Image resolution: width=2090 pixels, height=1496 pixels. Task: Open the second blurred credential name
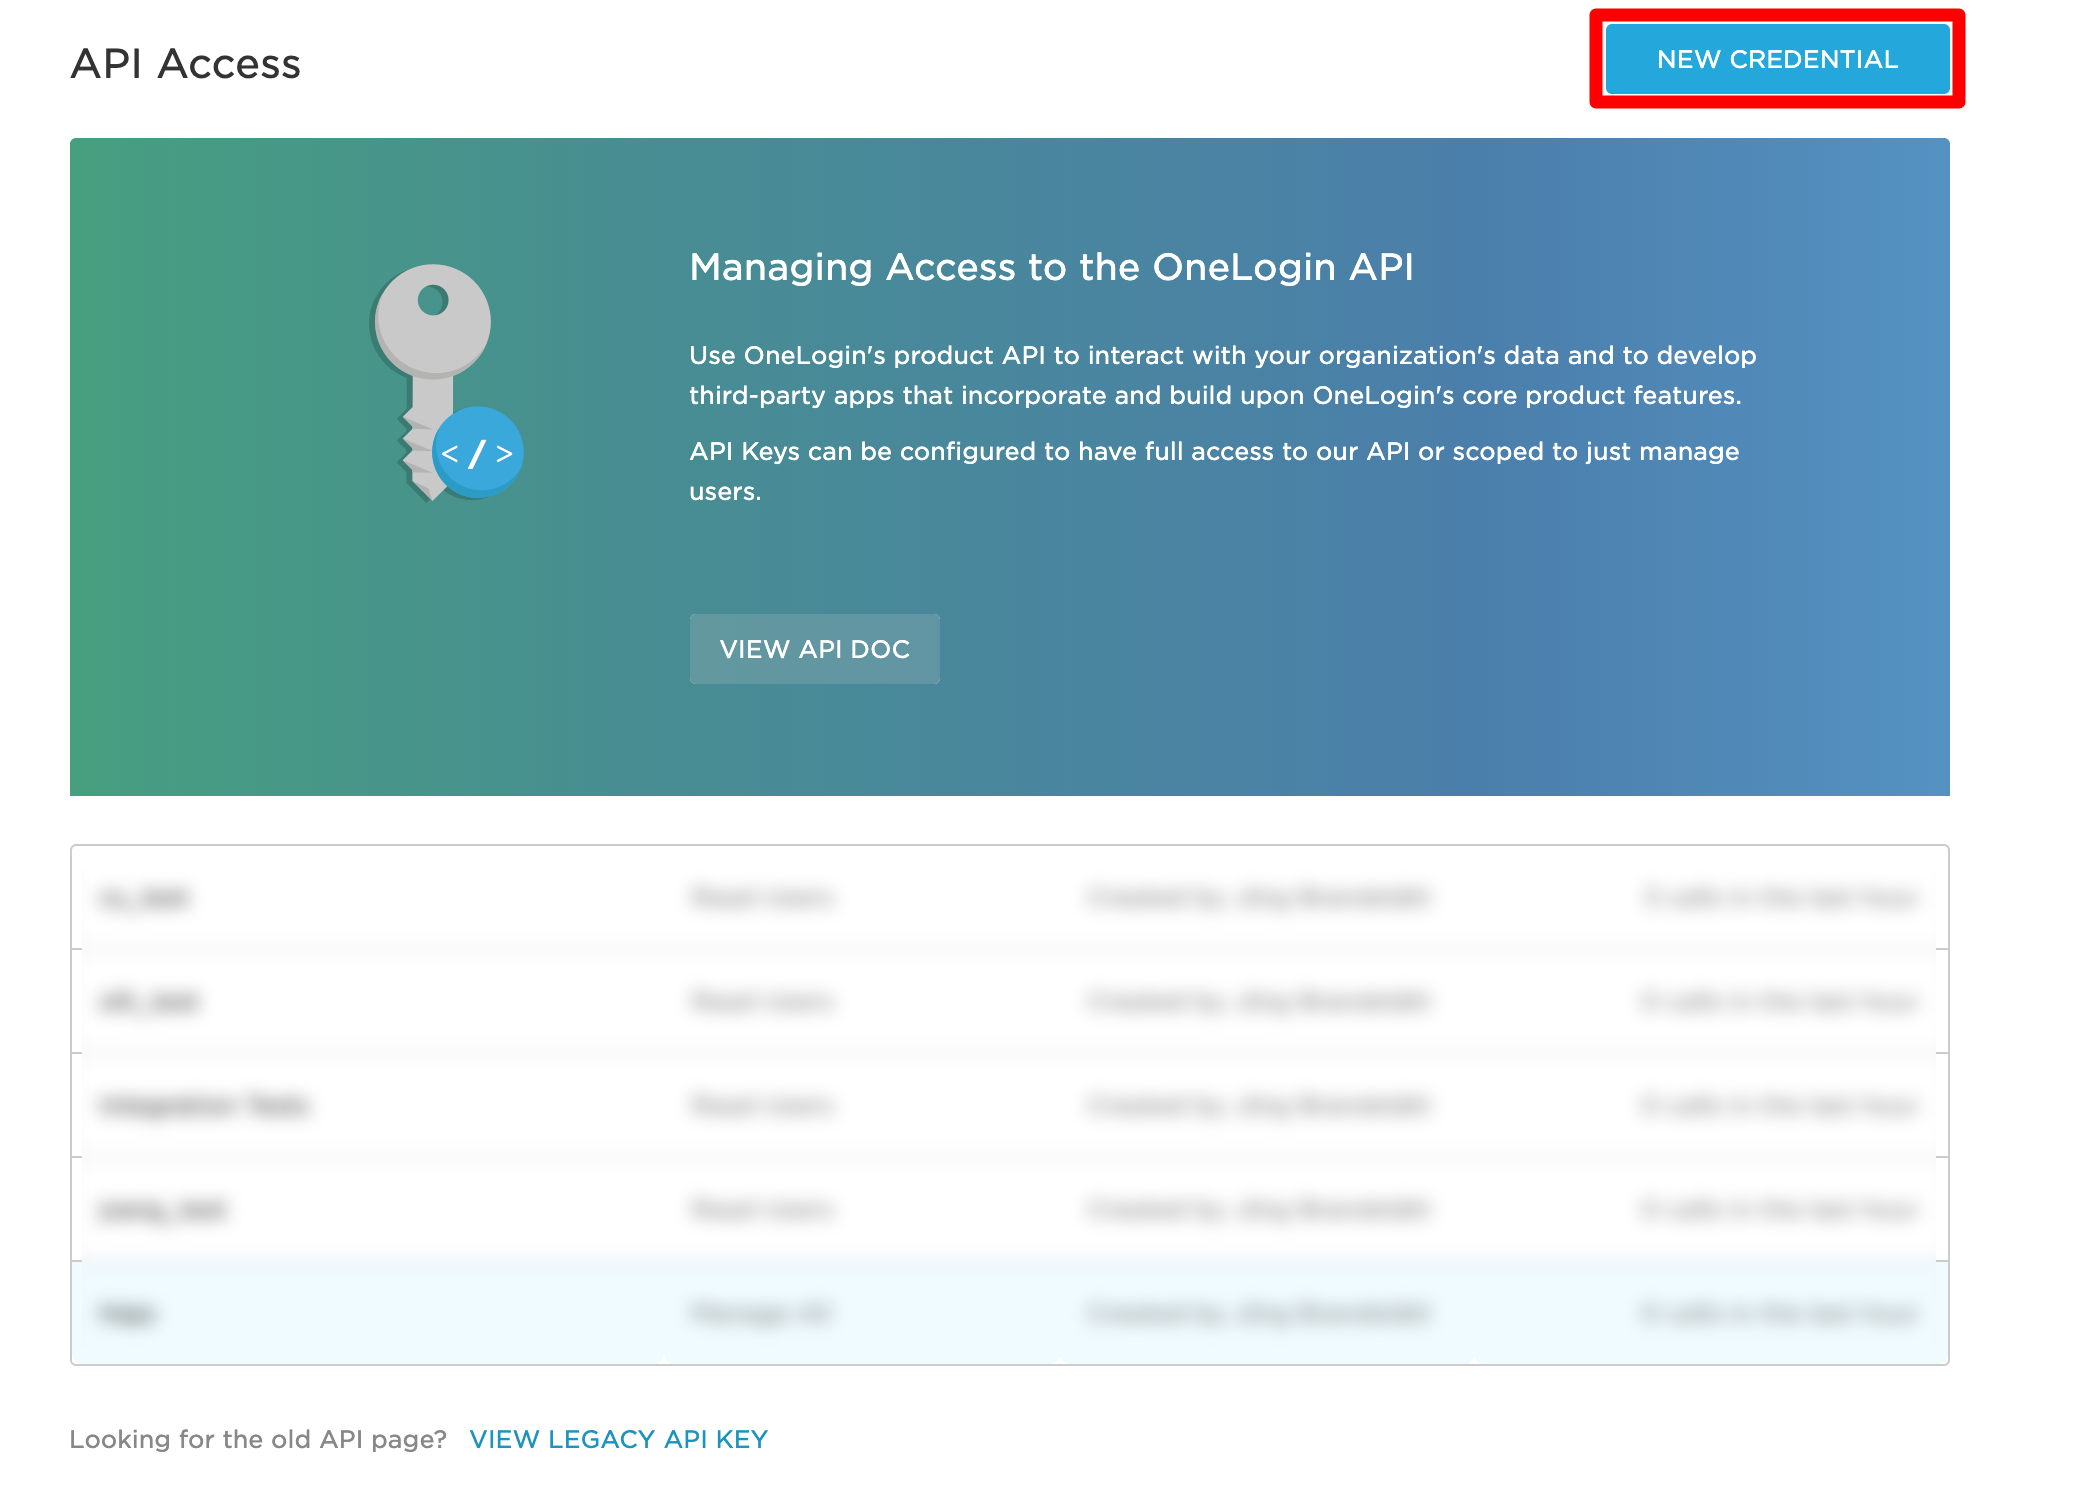149,1001
